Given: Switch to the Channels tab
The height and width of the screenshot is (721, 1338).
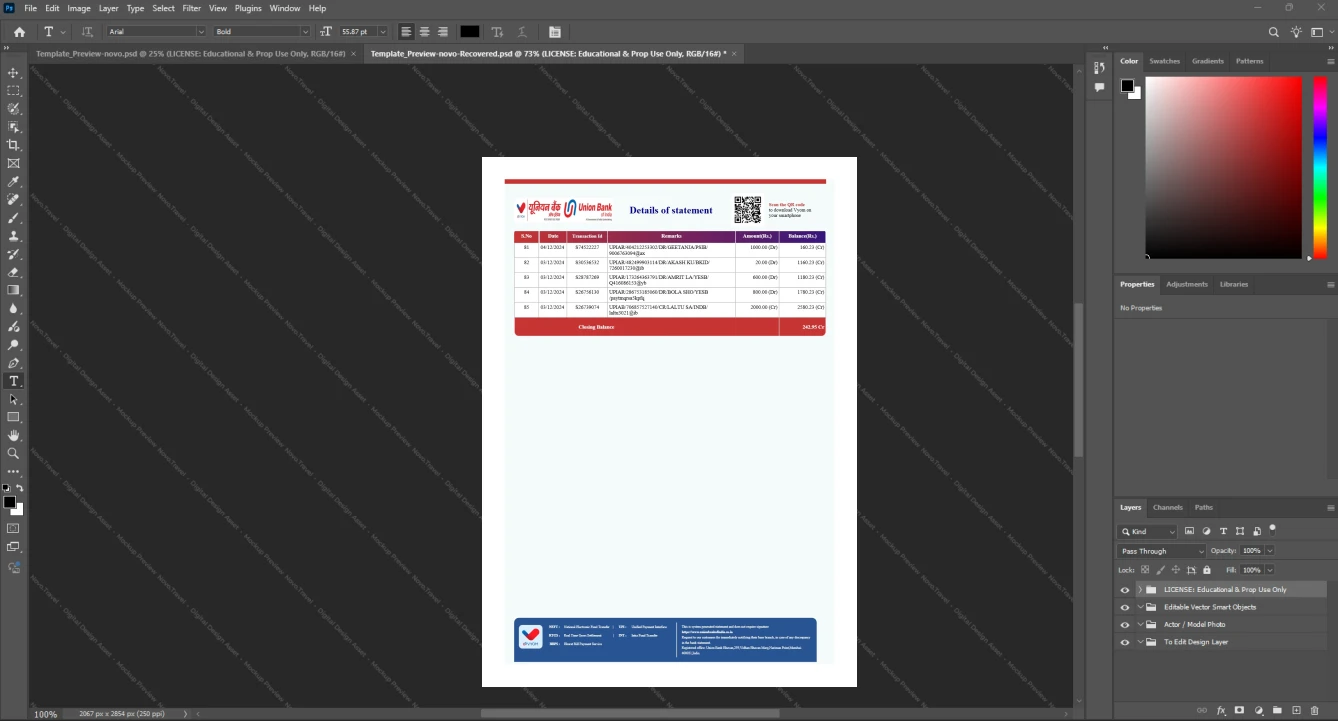Looking at the screenshot, I should pos(1167,507).
